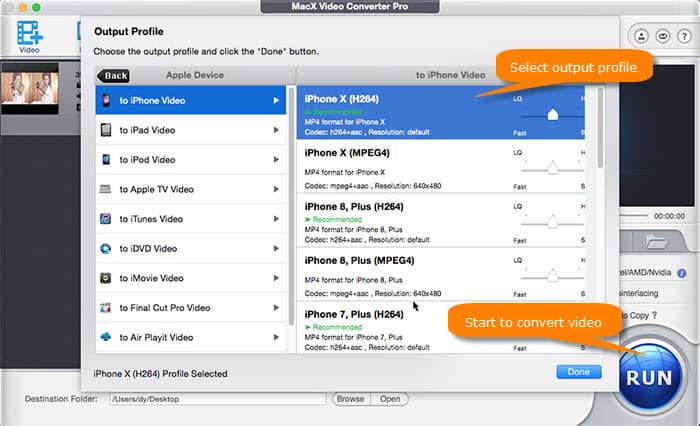Select the to iMovie Video category
This screenshot has width=700, height=426.
click(x=191, y=278)
